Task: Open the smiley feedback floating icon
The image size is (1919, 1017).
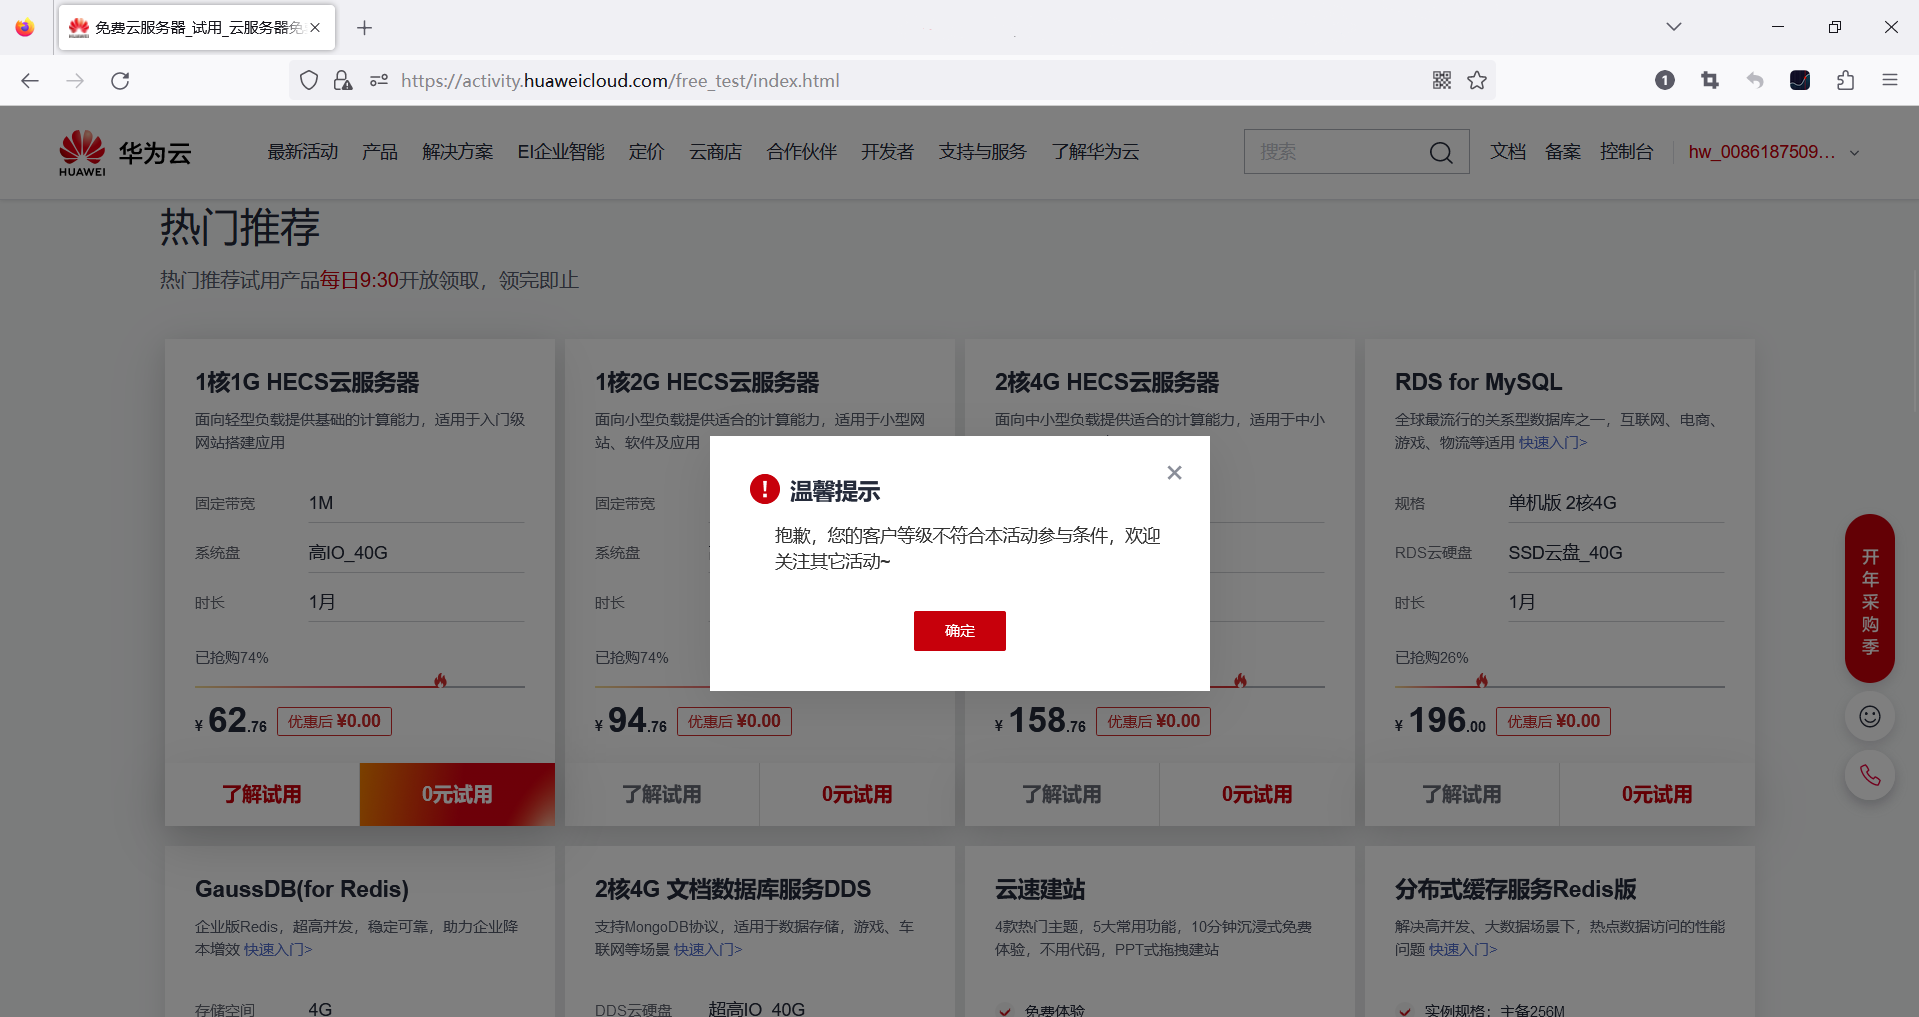Action: 1869,716
